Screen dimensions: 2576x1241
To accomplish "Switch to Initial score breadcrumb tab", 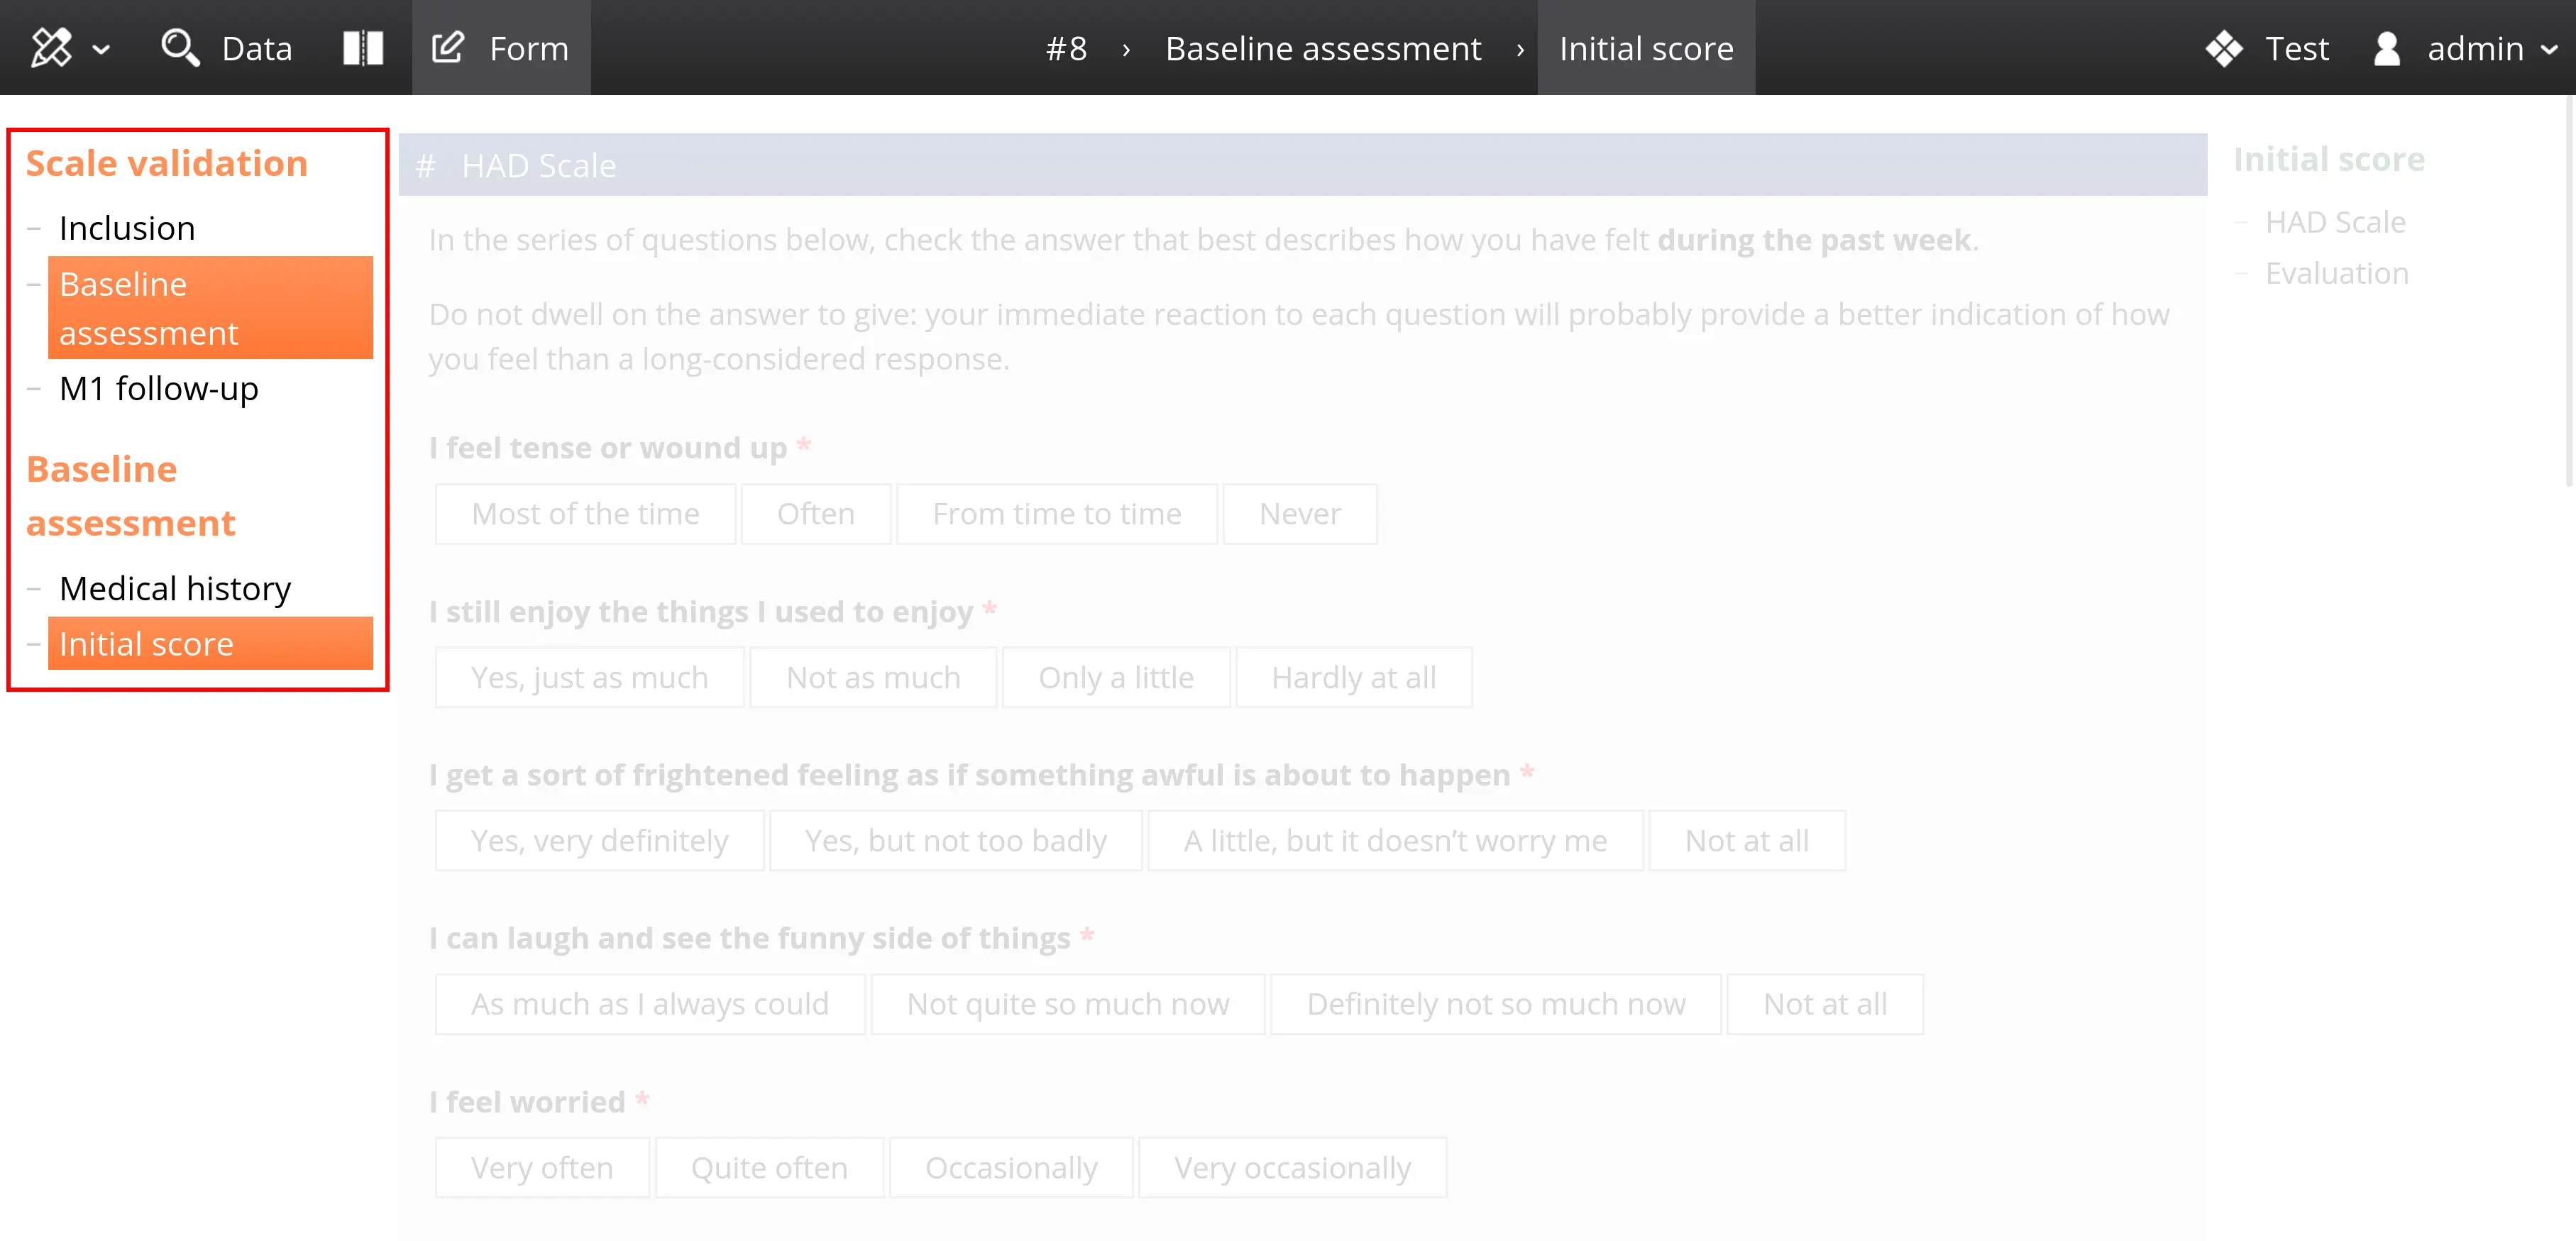I will point(1645,47).
